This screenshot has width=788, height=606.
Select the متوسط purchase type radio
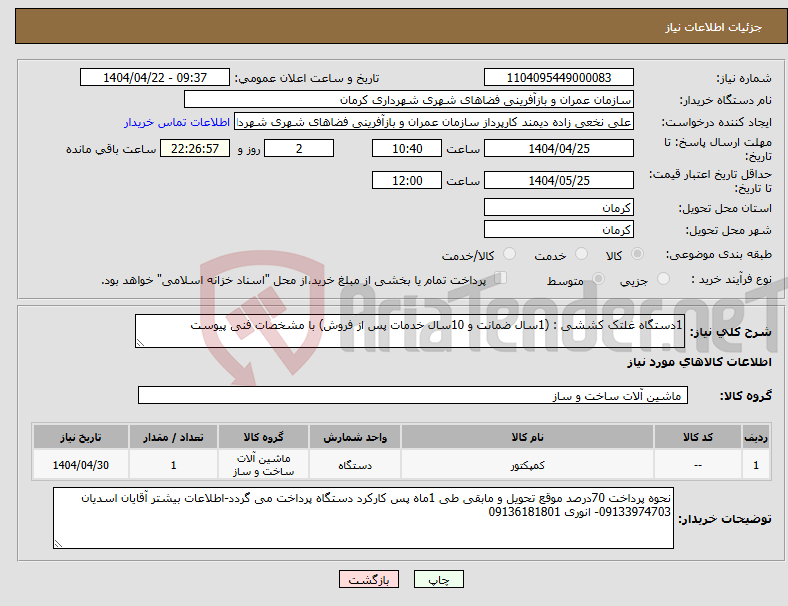pyautogui.click(x=598, y=279)
